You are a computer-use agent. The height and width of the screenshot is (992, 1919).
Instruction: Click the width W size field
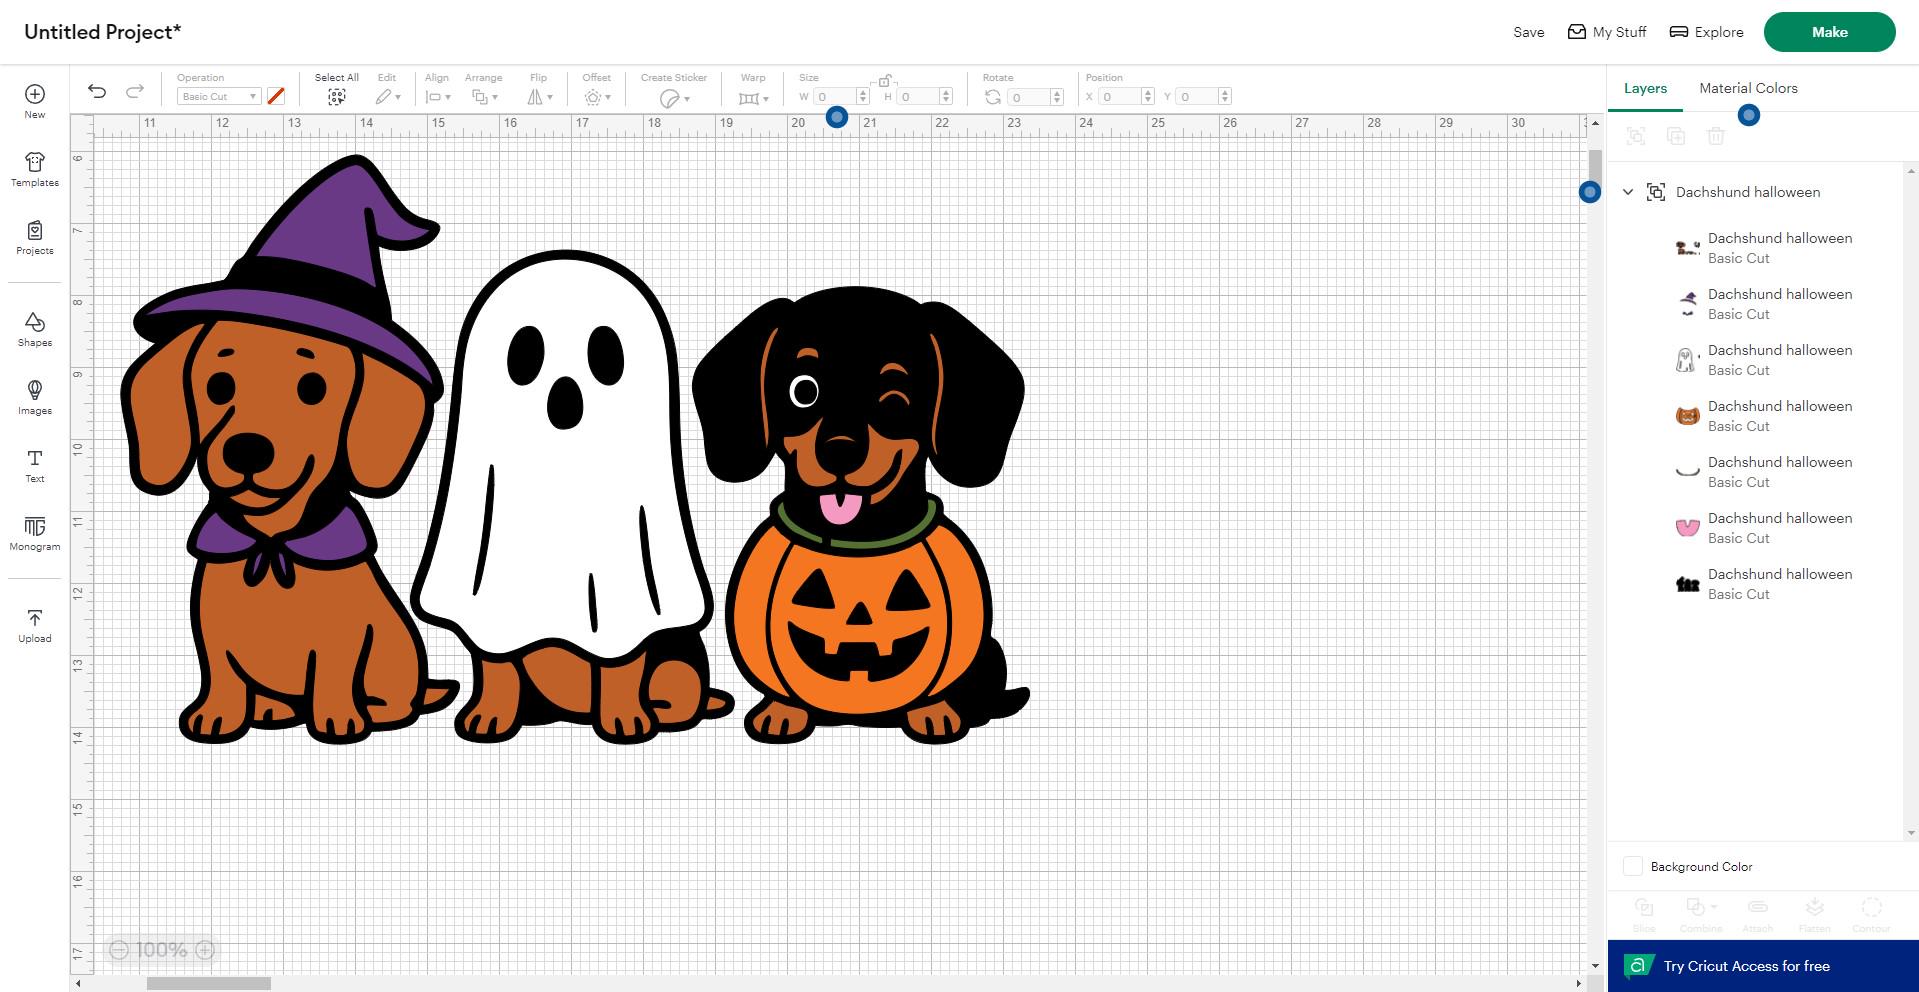coord(835,97)
